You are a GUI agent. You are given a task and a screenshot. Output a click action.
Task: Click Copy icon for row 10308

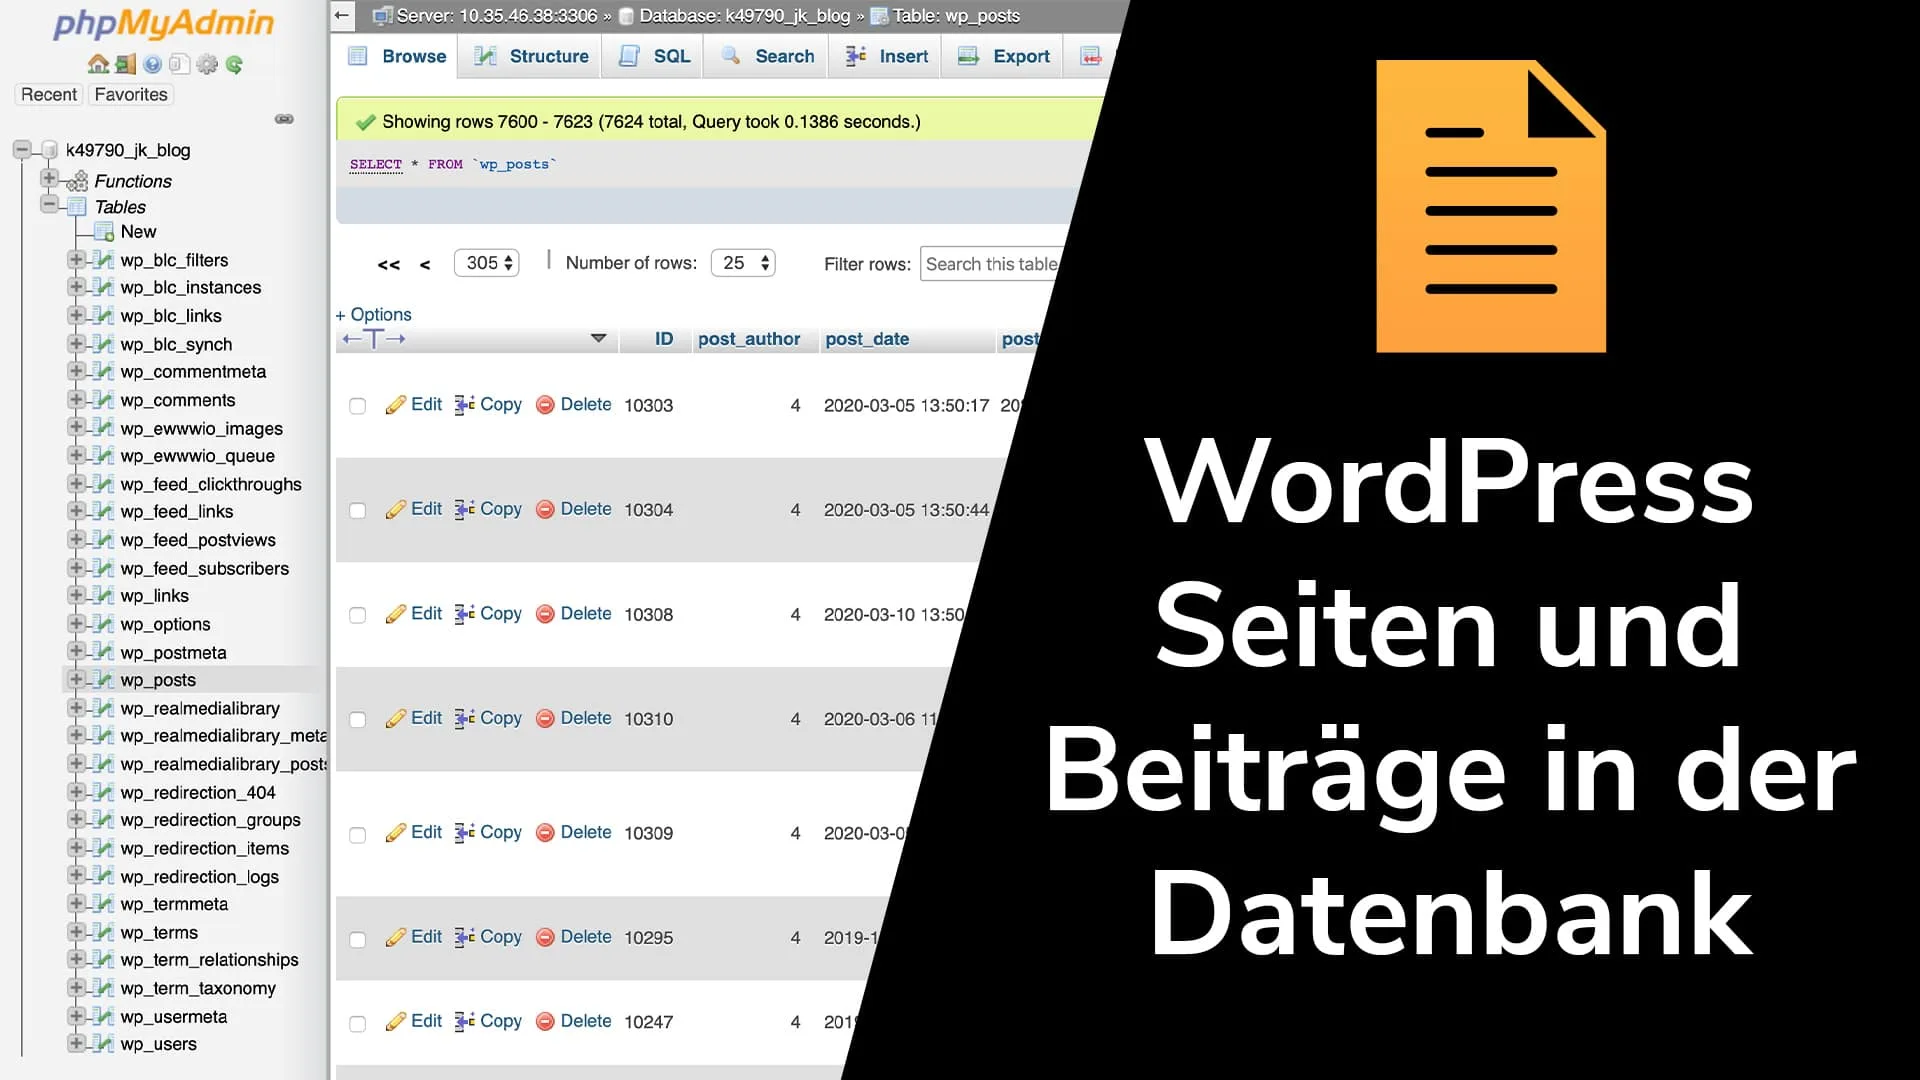(465, 614)
